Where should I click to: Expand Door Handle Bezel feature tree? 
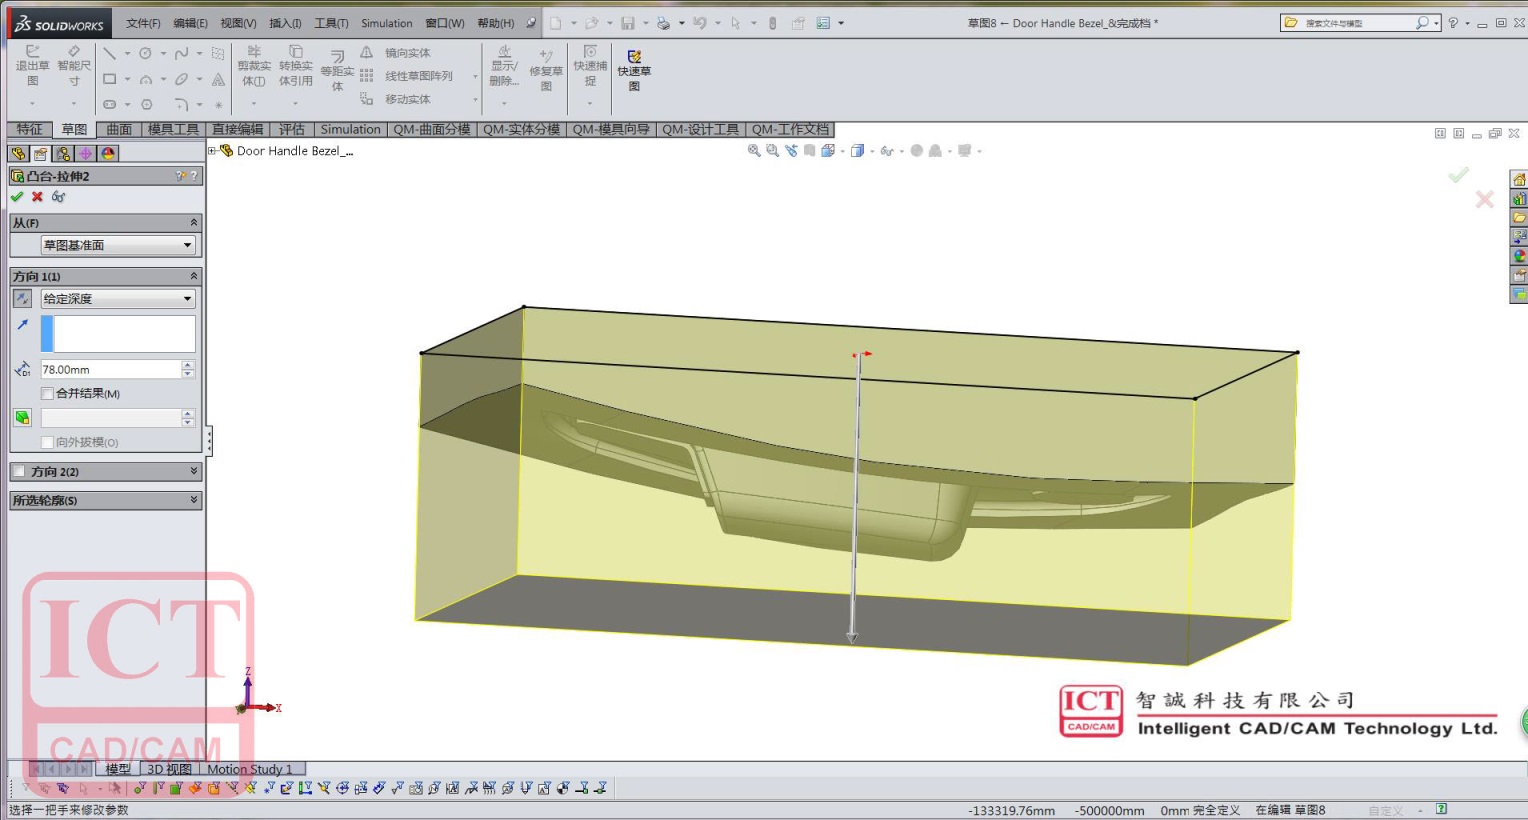pyautogui.click(x=212, y=151)
